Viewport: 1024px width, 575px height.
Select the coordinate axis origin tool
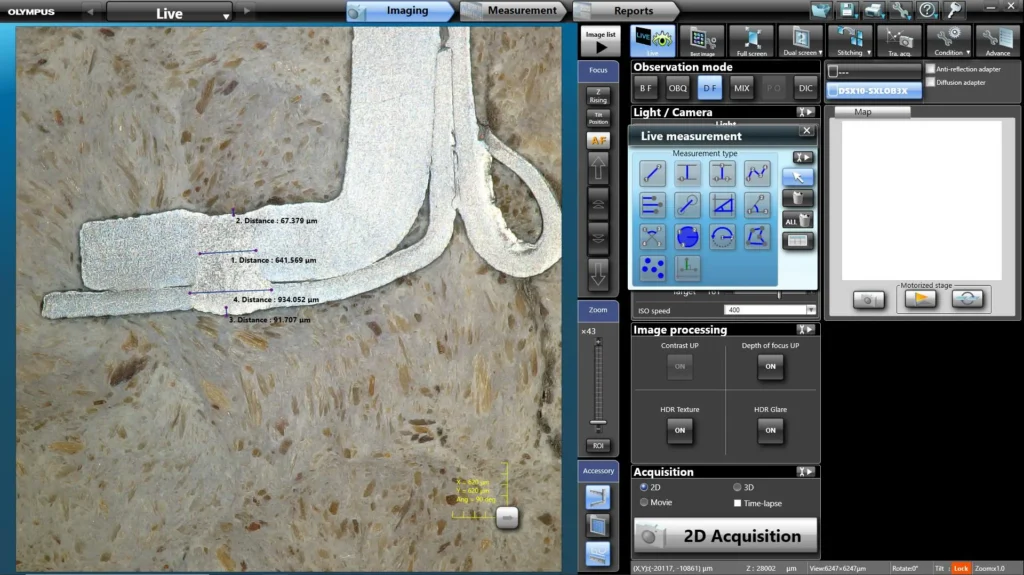pyautogui.click(x=687, y=268)
